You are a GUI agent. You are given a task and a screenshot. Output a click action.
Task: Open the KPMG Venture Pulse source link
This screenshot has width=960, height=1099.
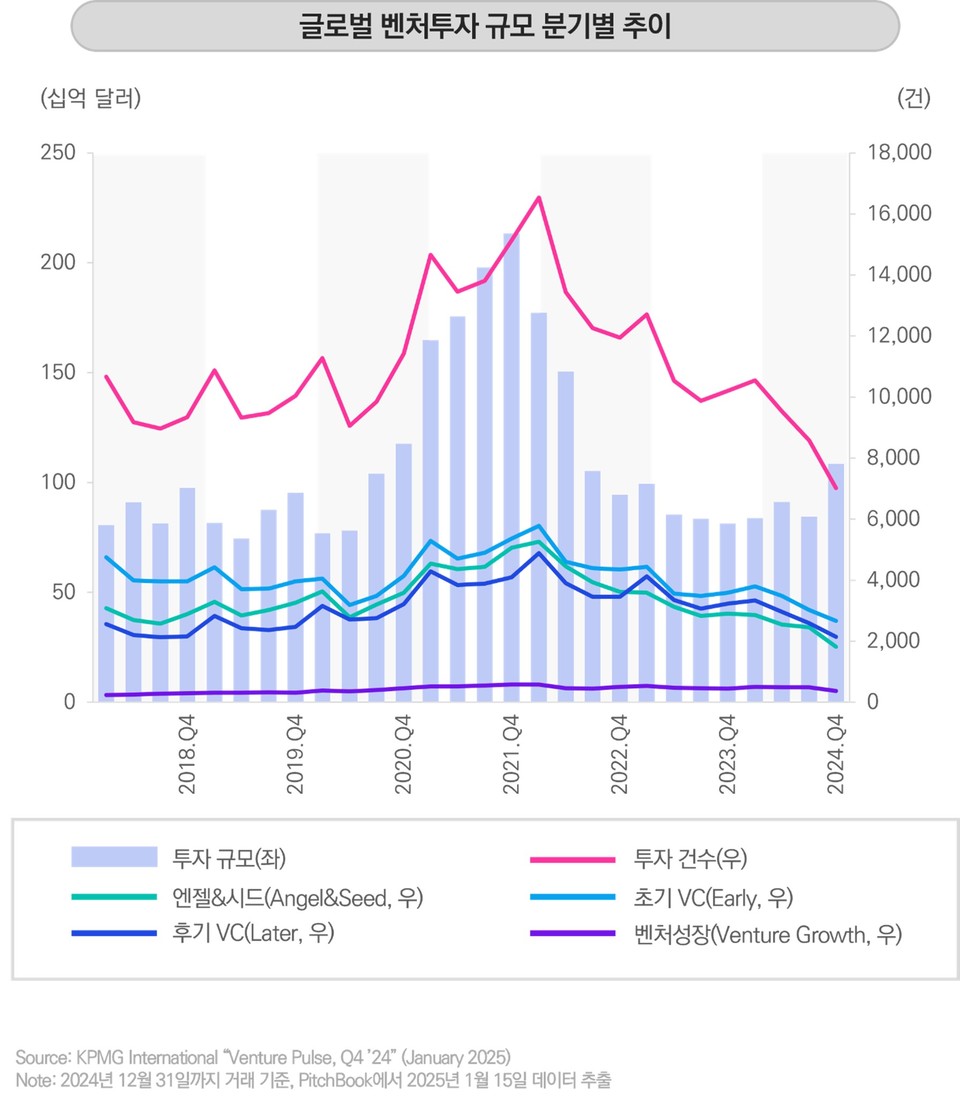pos(266,1055)
